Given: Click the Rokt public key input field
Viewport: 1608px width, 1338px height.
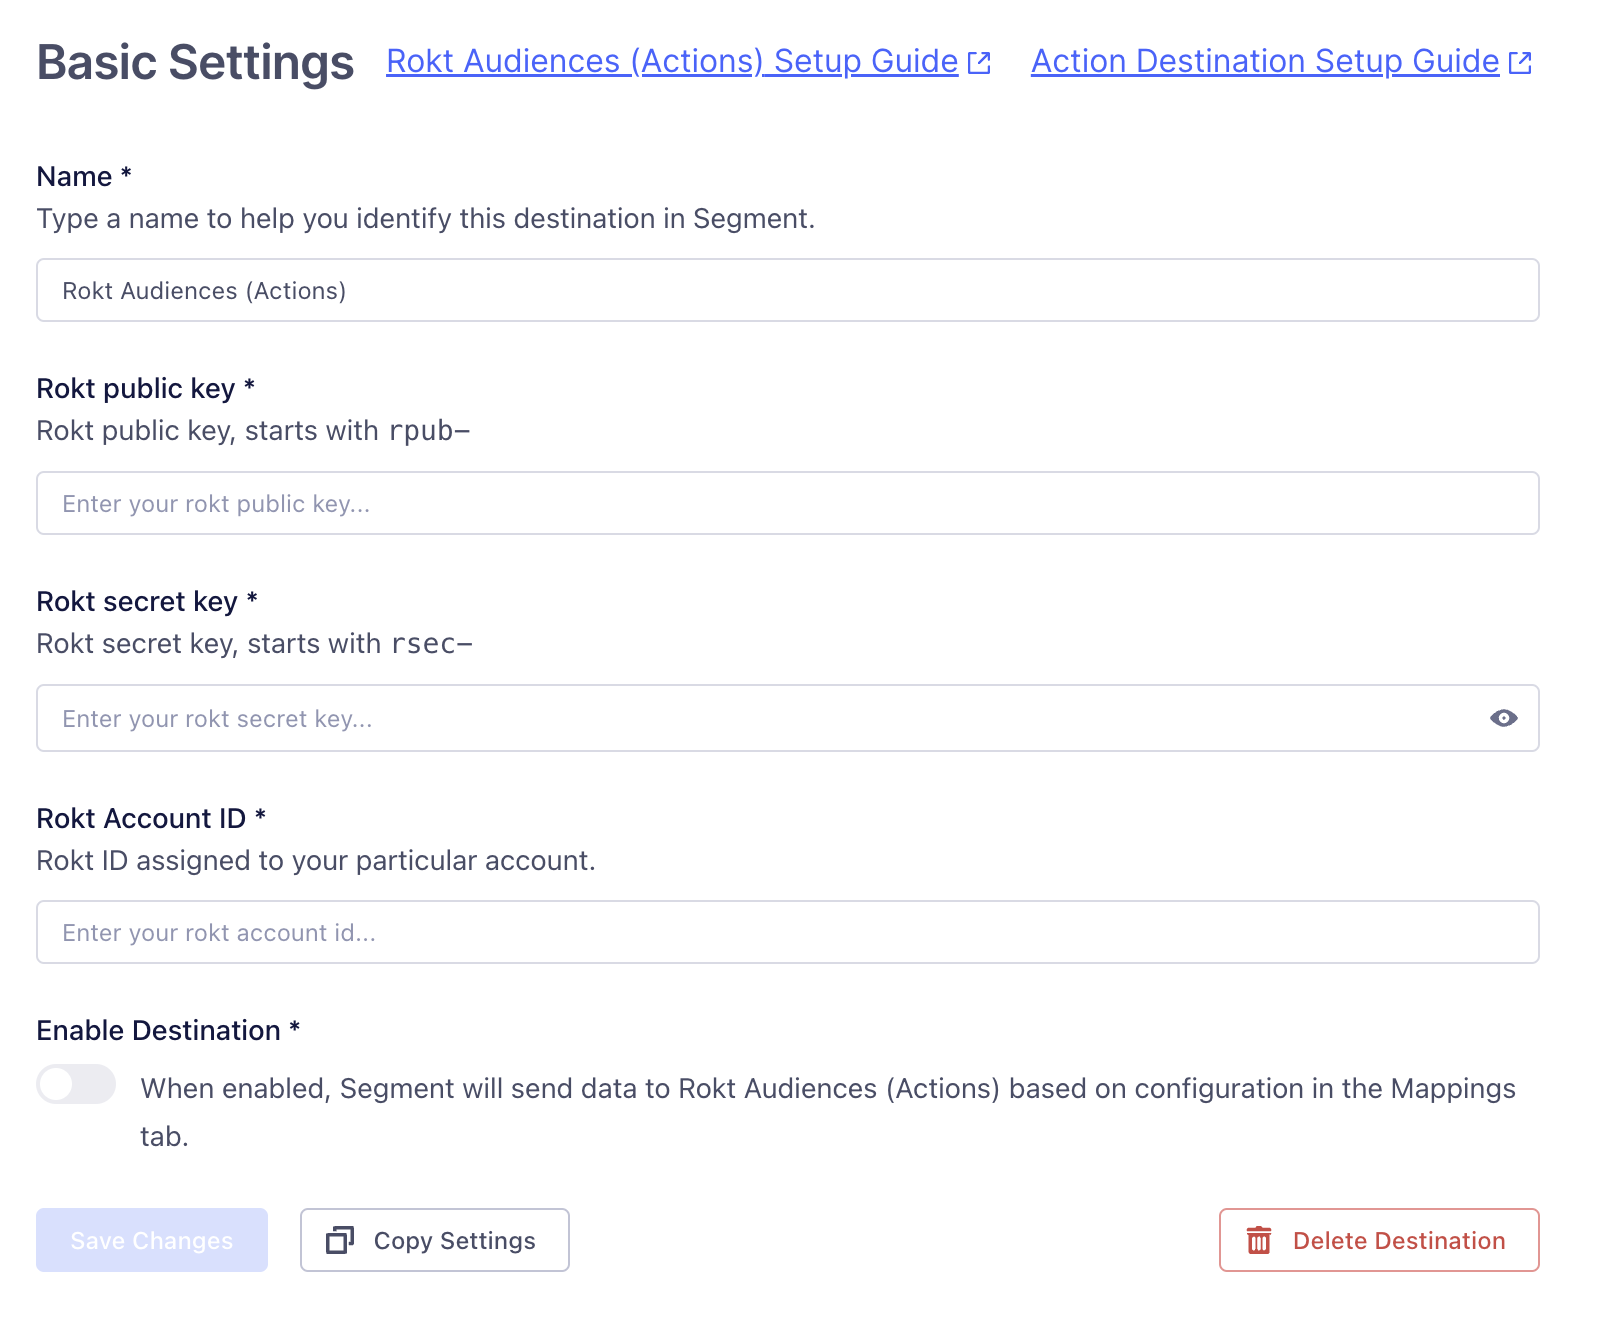Looking at the screenshot, I should click(788, 503).
